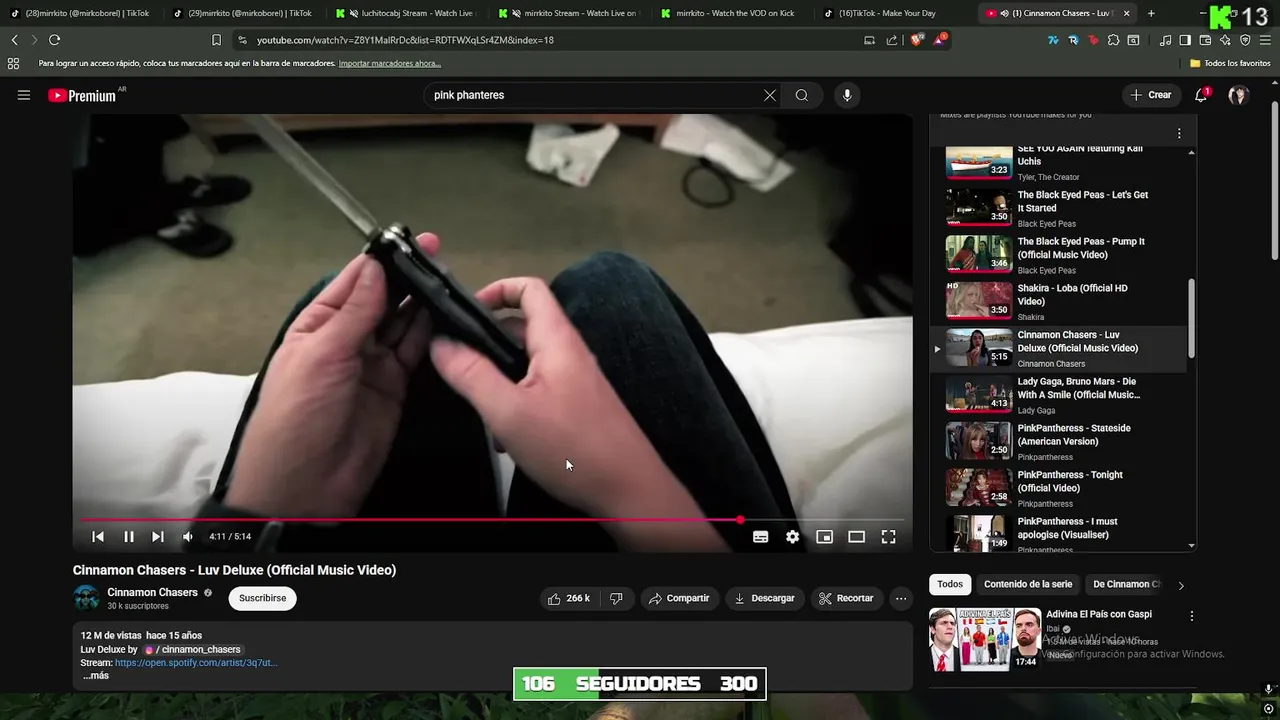
Task: Select PinkPantheress - Tonight in playlist
Action: 1060,488
